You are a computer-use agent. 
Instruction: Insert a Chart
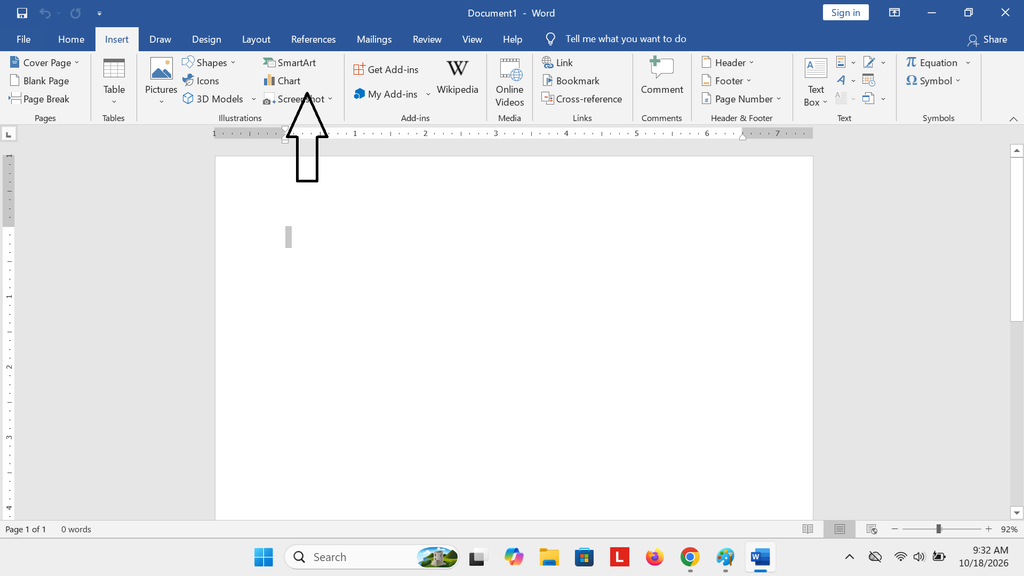281,81
